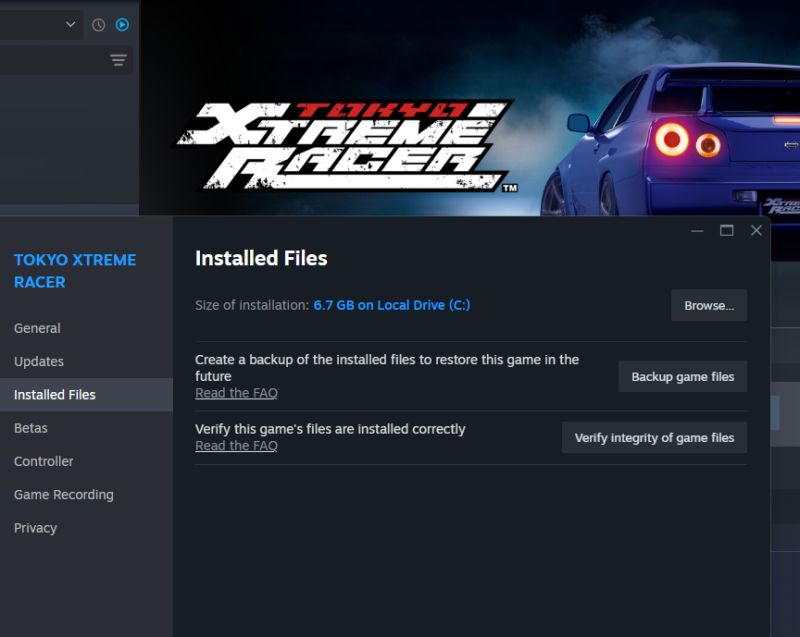Viewport: 800px width, 637px height.
Task: Switch to the Updates section
Action: (x=39, y=361)
